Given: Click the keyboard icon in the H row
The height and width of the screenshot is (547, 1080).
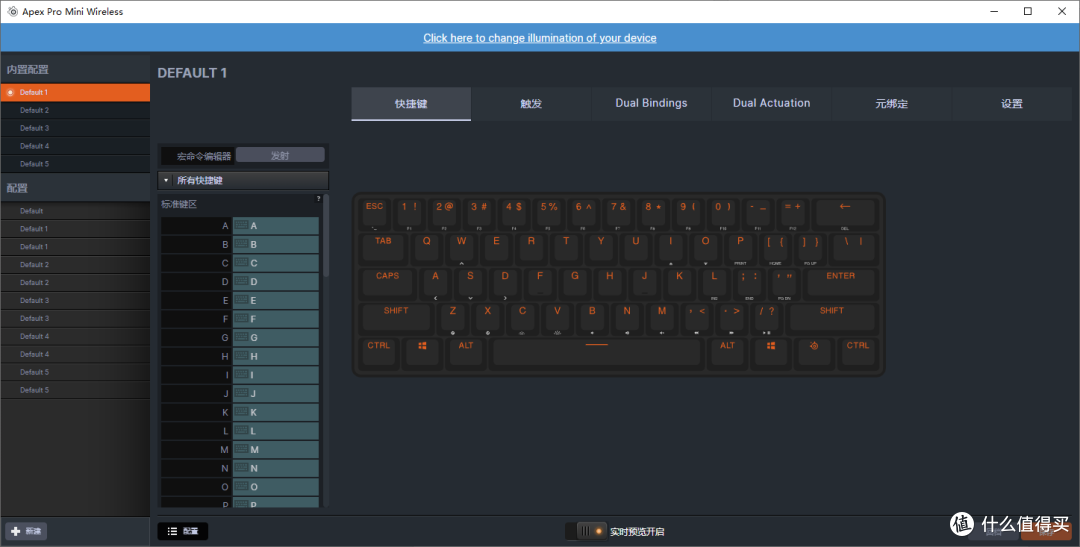Looking at the screenshot, I should pyautogui.click(x=241, y=355).
